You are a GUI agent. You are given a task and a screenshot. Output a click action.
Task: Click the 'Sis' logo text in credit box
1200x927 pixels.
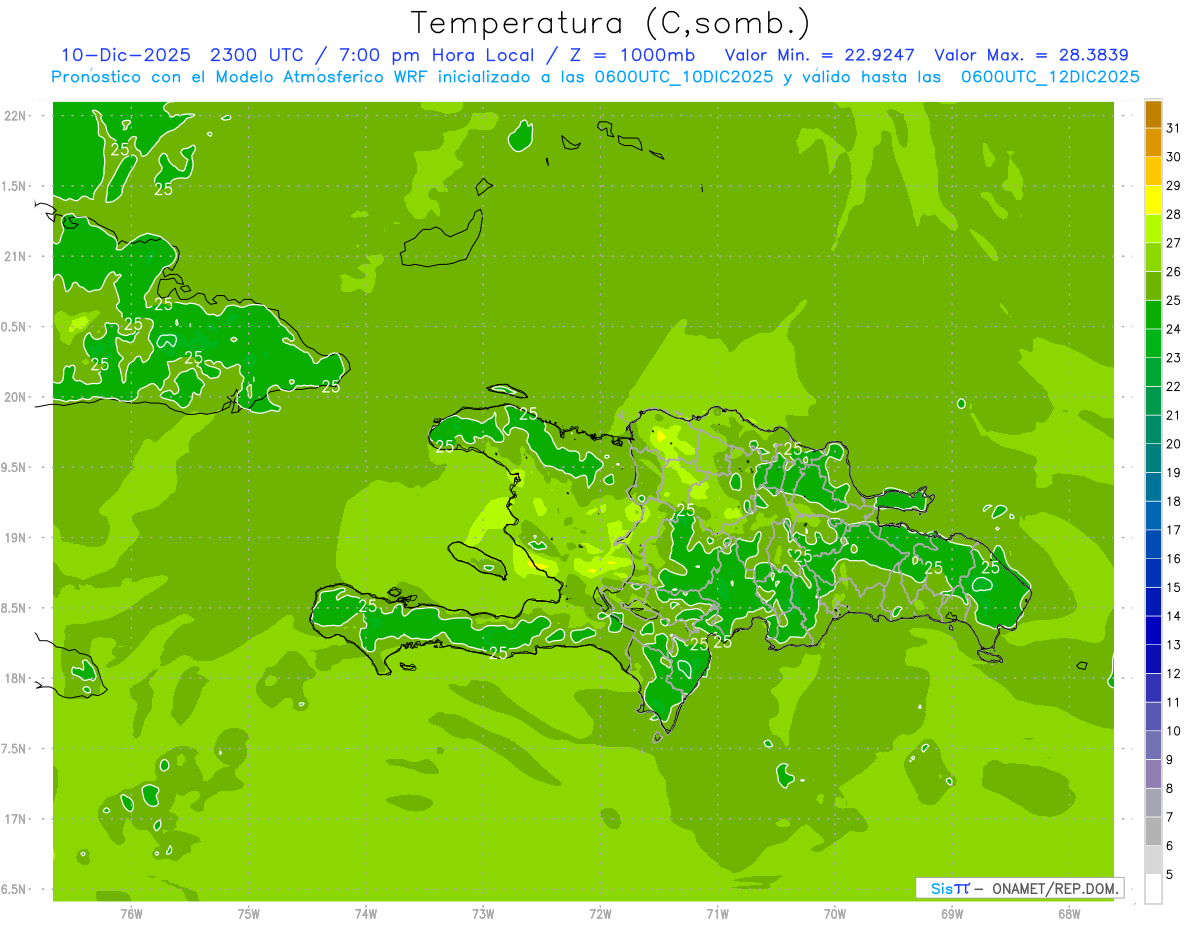pos(942,888)
